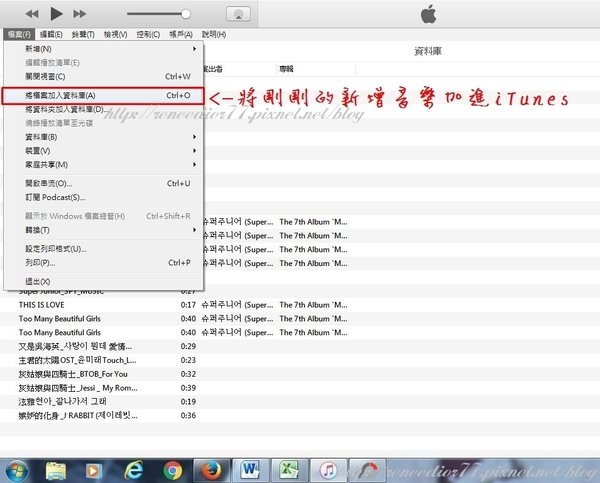Click the 0:32 duration cell
Viewport: 600px width, 483px height.
pyautogui.click(x=188, y=374)
